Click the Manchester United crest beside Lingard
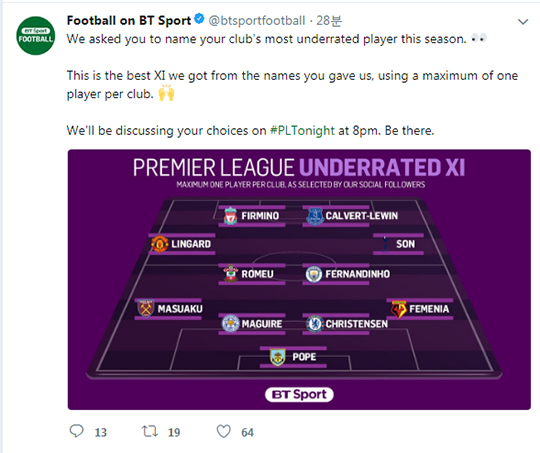The height and width of the screenshot is (453, 540). click(x=160, y=244)
